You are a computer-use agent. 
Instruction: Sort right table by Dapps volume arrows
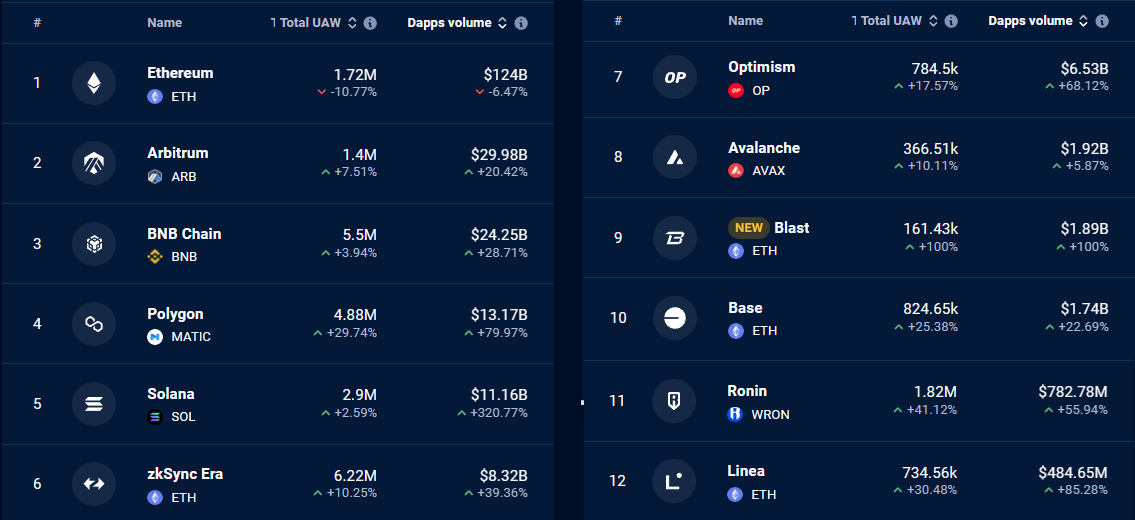pos(1084,21)
